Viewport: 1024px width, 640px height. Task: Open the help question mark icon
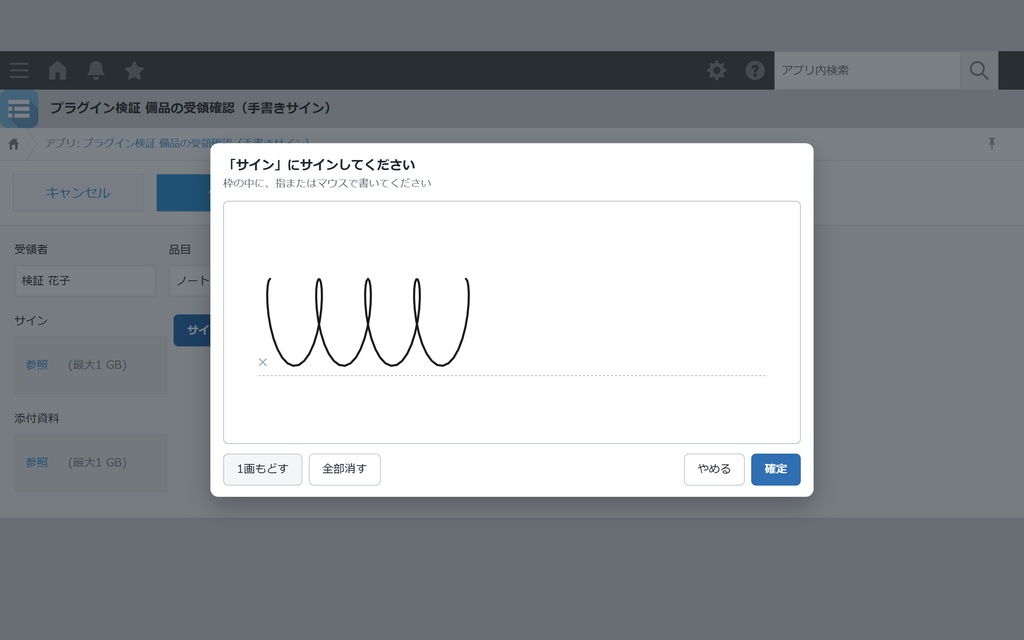pyautogui.click(x=755, y=71)
